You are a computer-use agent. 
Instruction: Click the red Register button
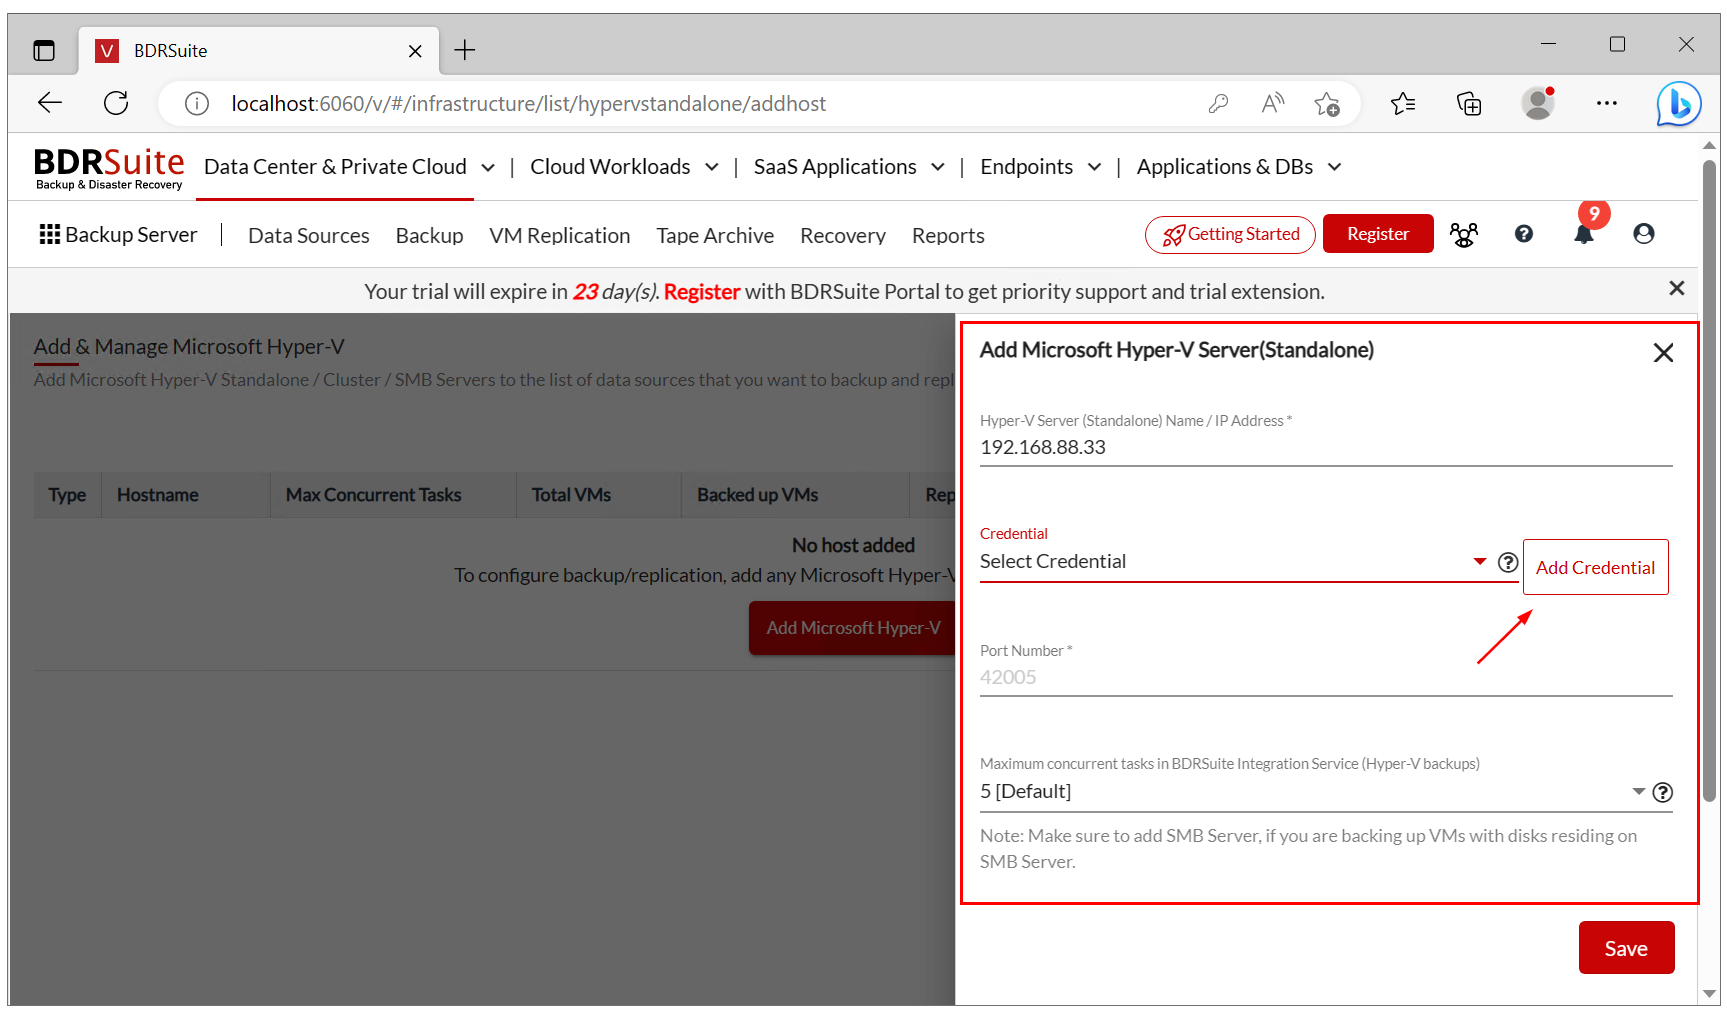(1378, 234)
